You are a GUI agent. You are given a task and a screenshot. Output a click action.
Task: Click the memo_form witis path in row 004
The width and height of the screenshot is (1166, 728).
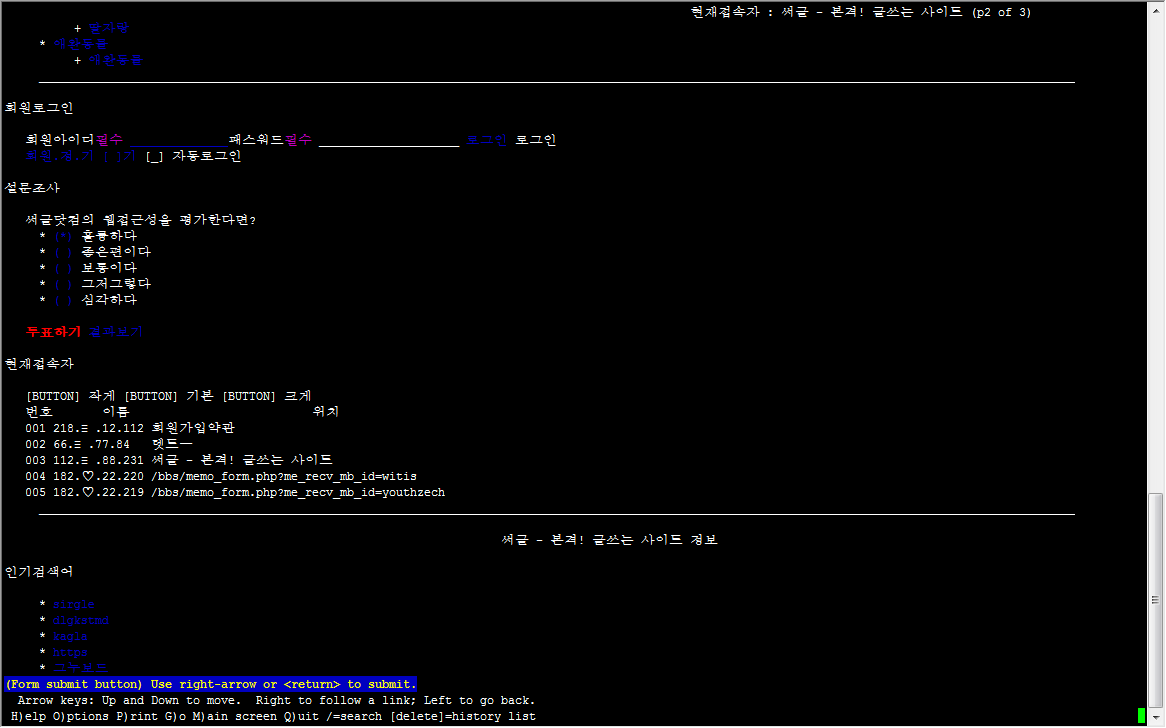(x=283, y=477)
